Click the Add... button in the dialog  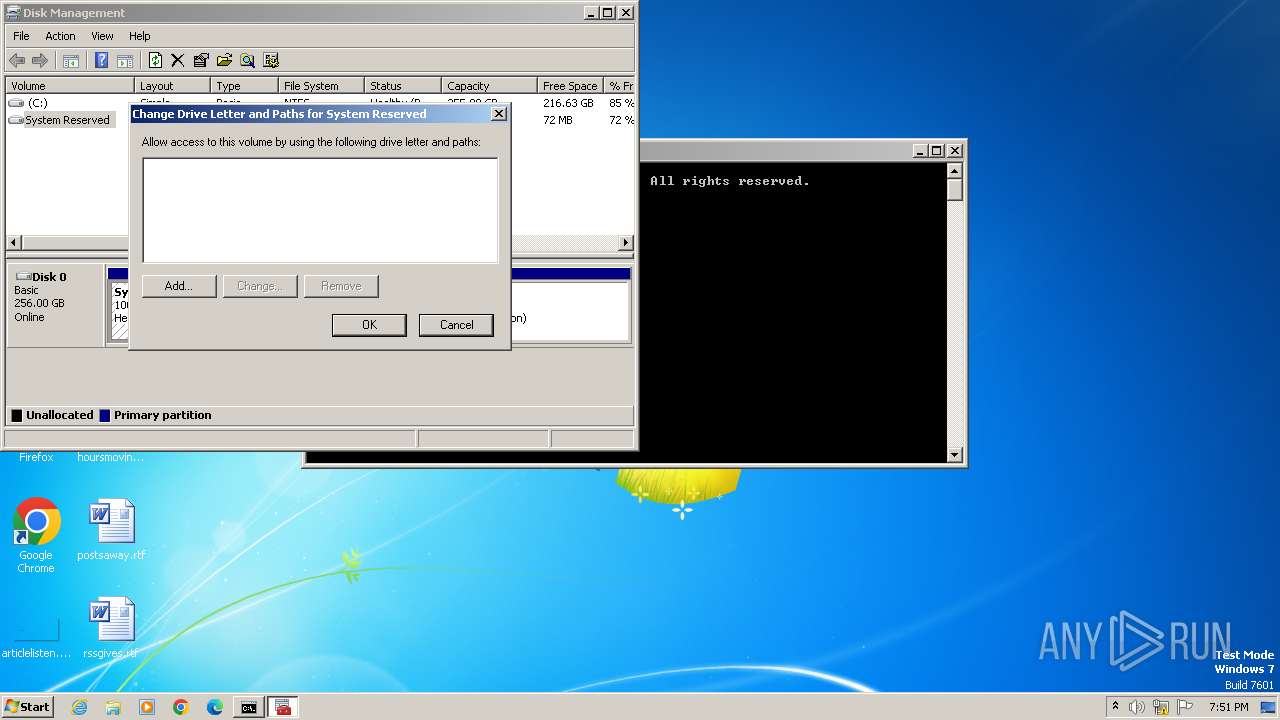point(179,286)
